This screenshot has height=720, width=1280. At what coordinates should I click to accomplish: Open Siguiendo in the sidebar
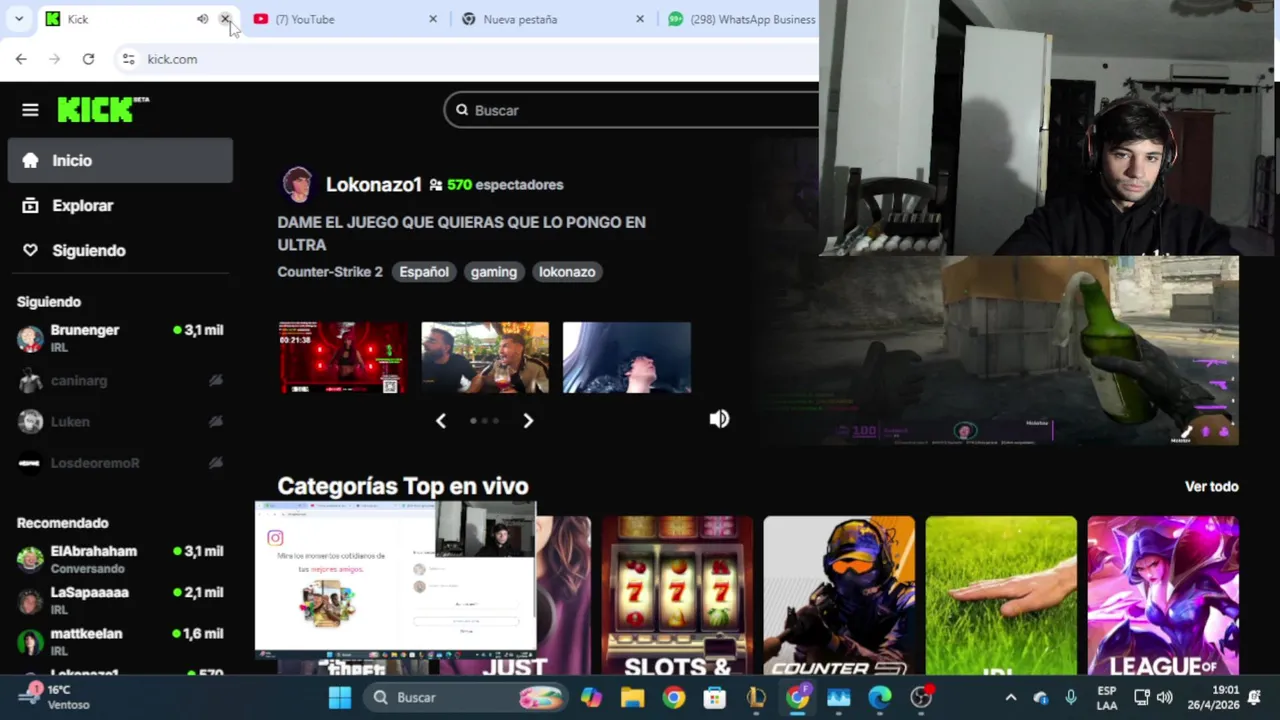tap(120, 250)
